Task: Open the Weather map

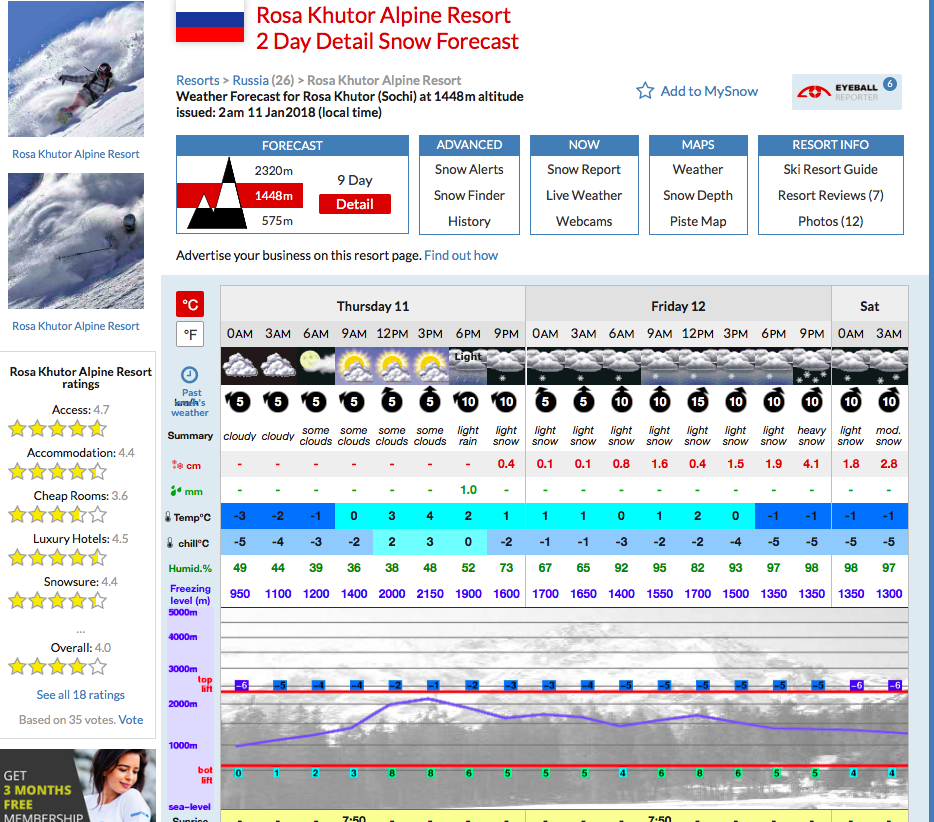Action: (x=698, y=170)
